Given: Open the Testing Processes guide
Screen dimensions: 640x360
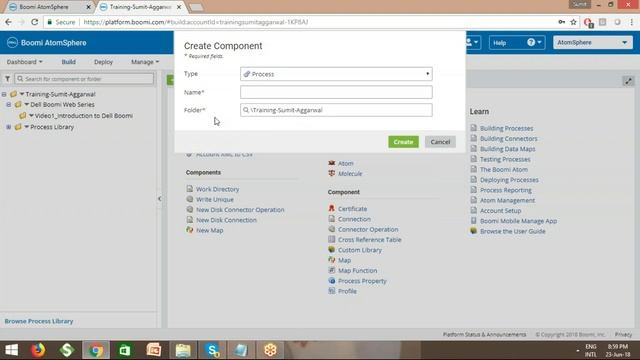Looking at the screenshot, I should pyautogui.click(x=505, y=159).
